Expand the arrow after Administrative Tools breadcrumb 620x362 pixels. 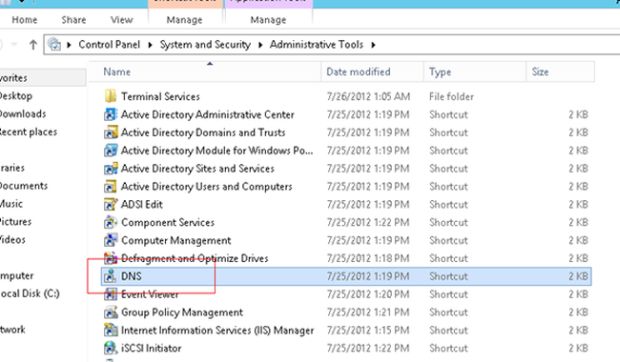pyautogui.click(x=373, y=45)
